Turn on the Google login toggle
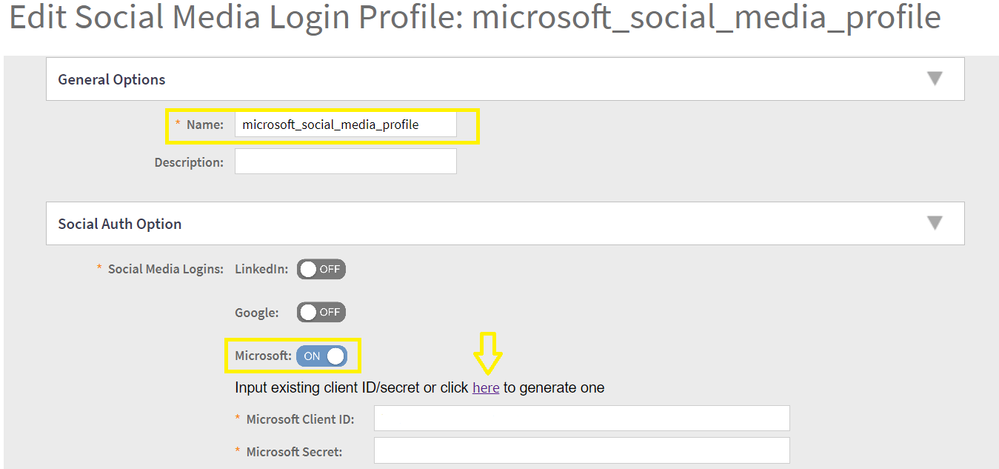999x469 pixels. (x=321, y=312)
